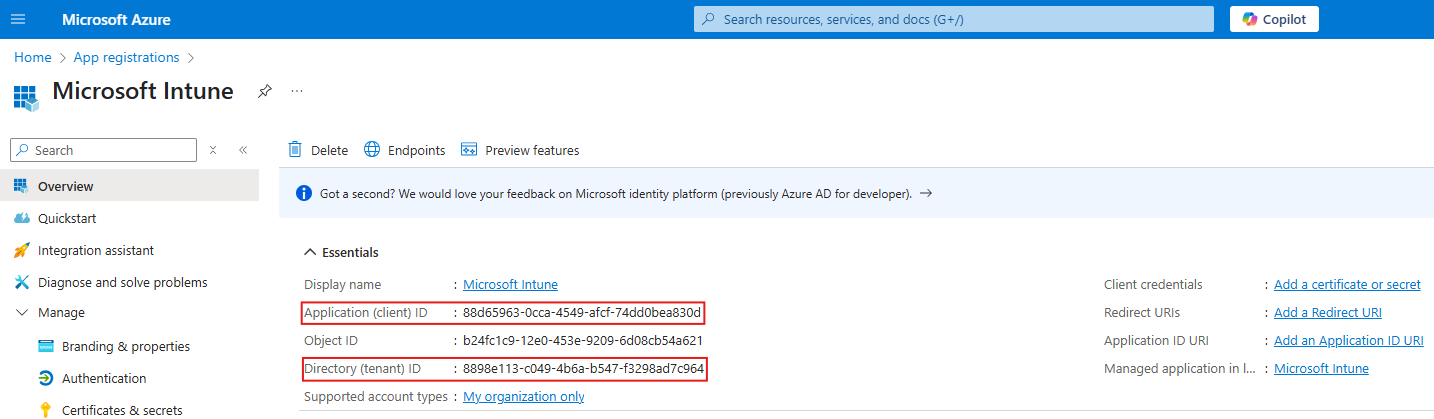Click the Quickstart cloud icon

21,218
